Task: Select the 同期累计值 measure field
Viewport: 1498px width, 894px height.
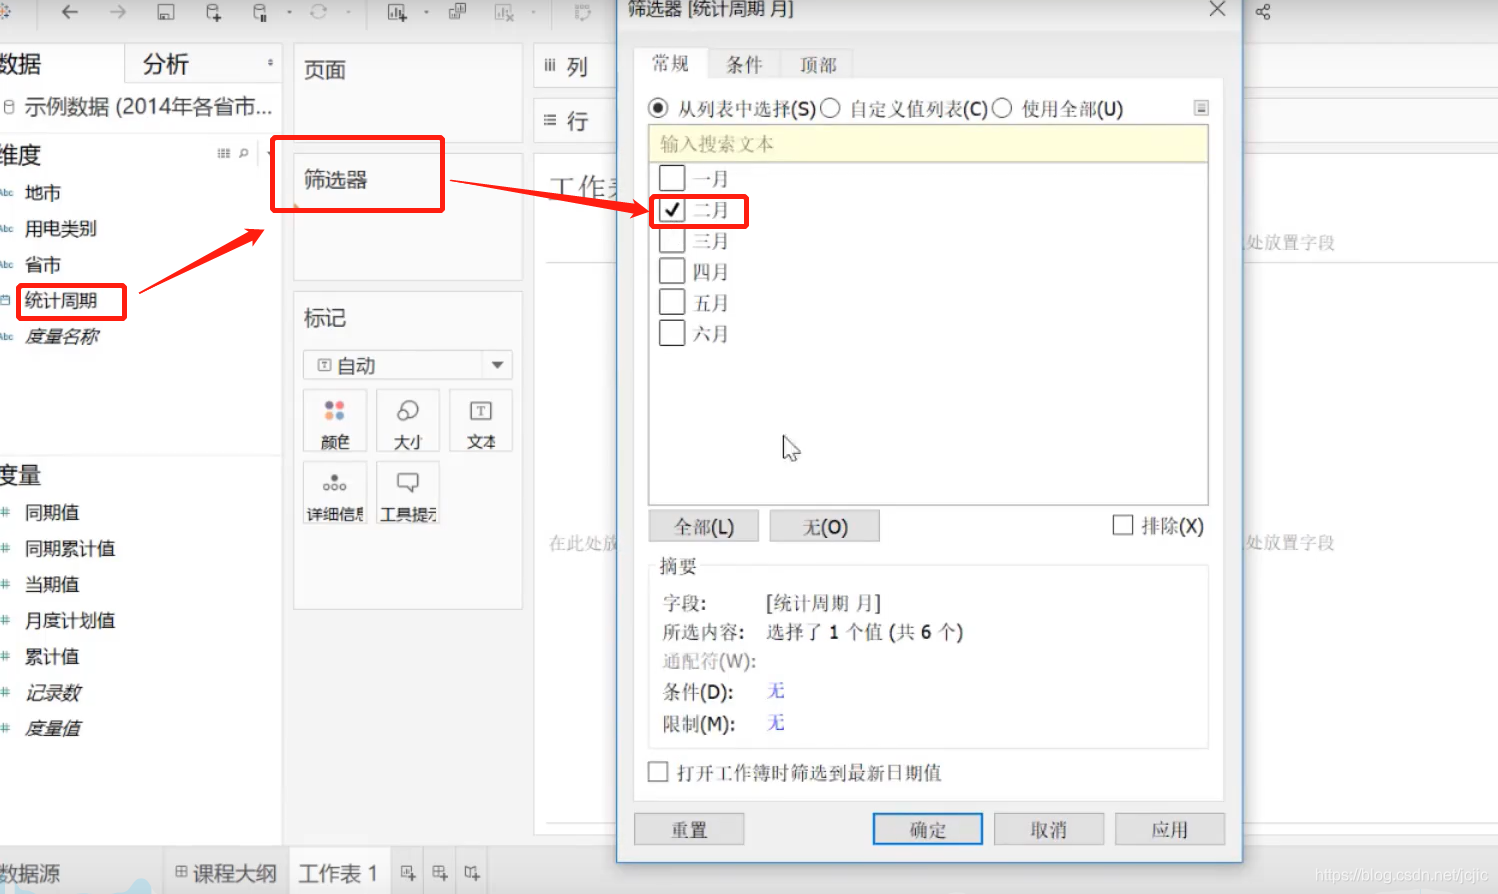Action: [x=70, y=548]
